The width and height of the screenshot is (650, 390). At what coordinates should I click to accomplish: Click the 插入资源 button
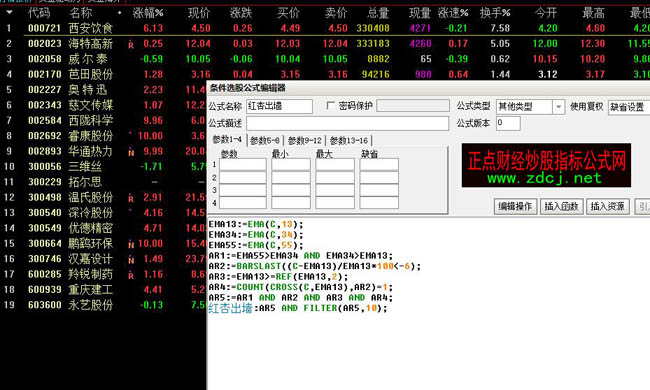[608, 206]
